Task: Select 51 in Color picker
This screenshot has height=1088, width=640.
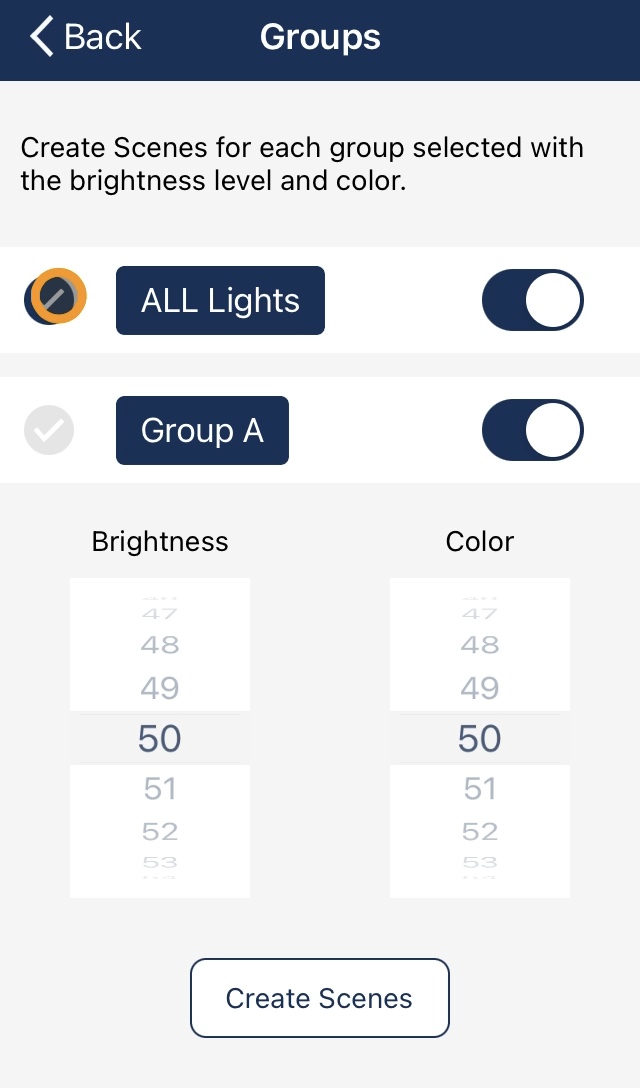Action: point(480,789)
